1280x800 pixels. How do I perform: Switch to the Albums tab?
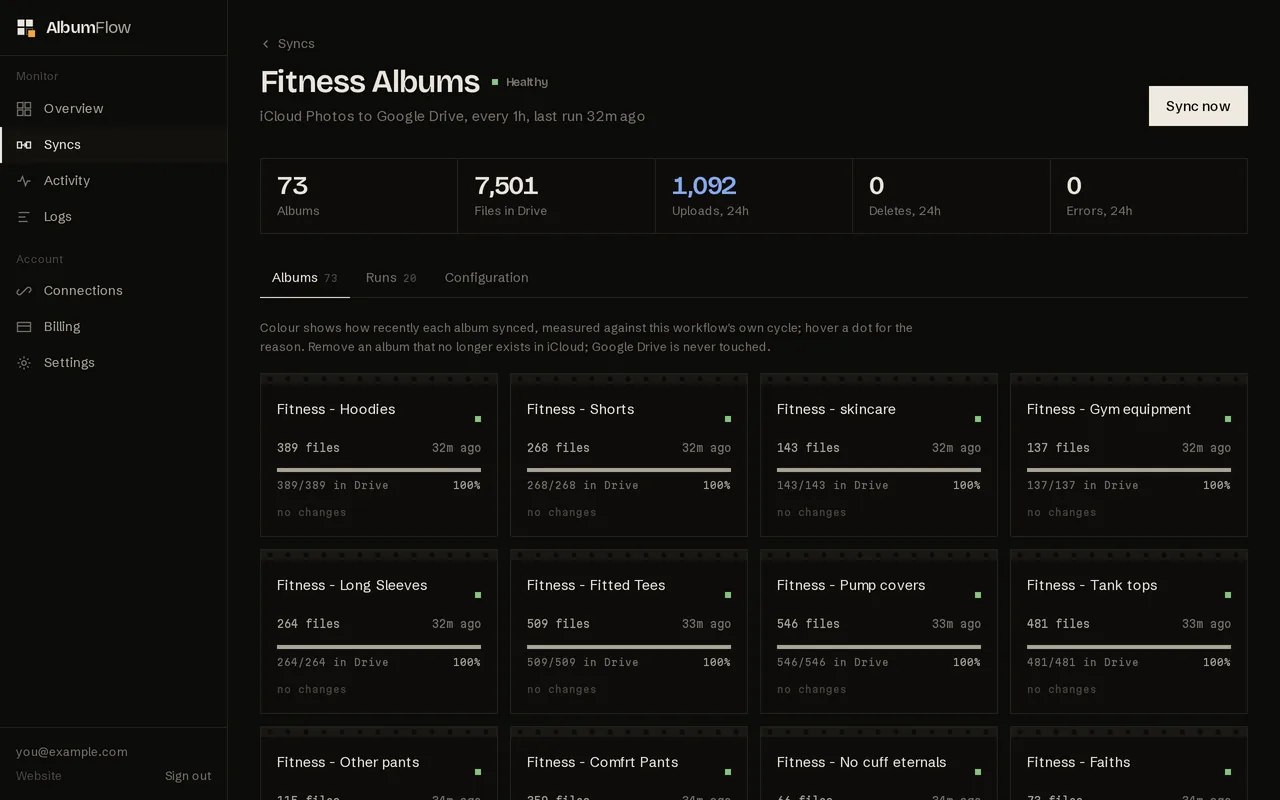click(x=305, y=278)
